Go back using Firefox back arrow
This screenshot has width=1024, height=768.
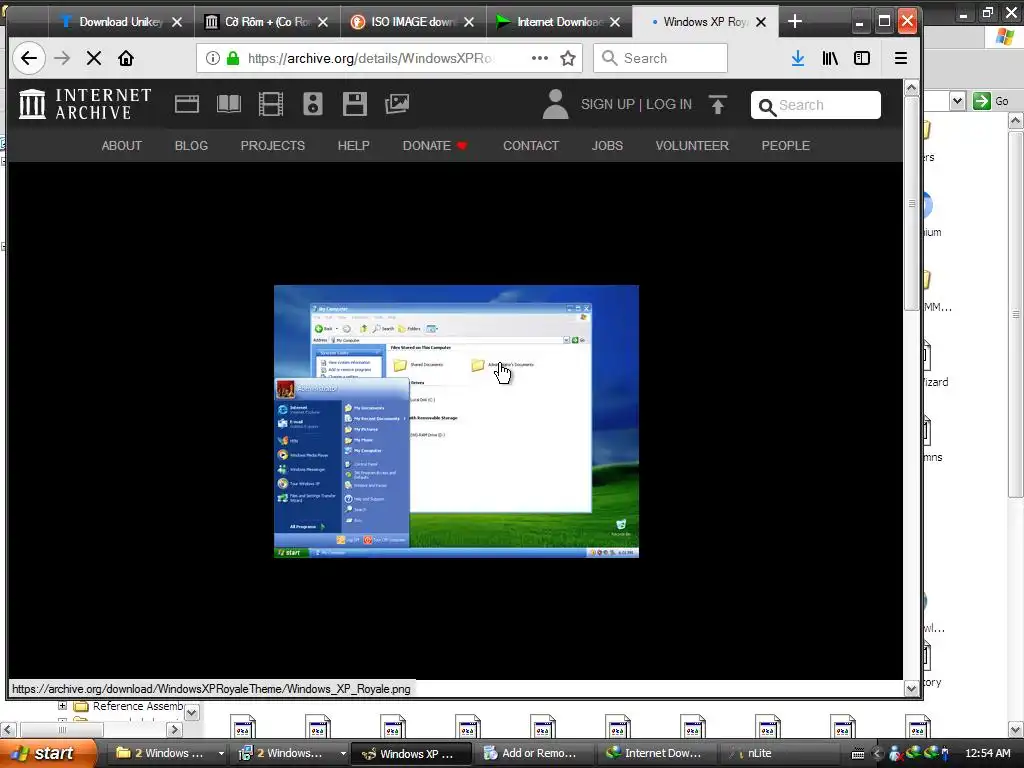pos(29,58)
